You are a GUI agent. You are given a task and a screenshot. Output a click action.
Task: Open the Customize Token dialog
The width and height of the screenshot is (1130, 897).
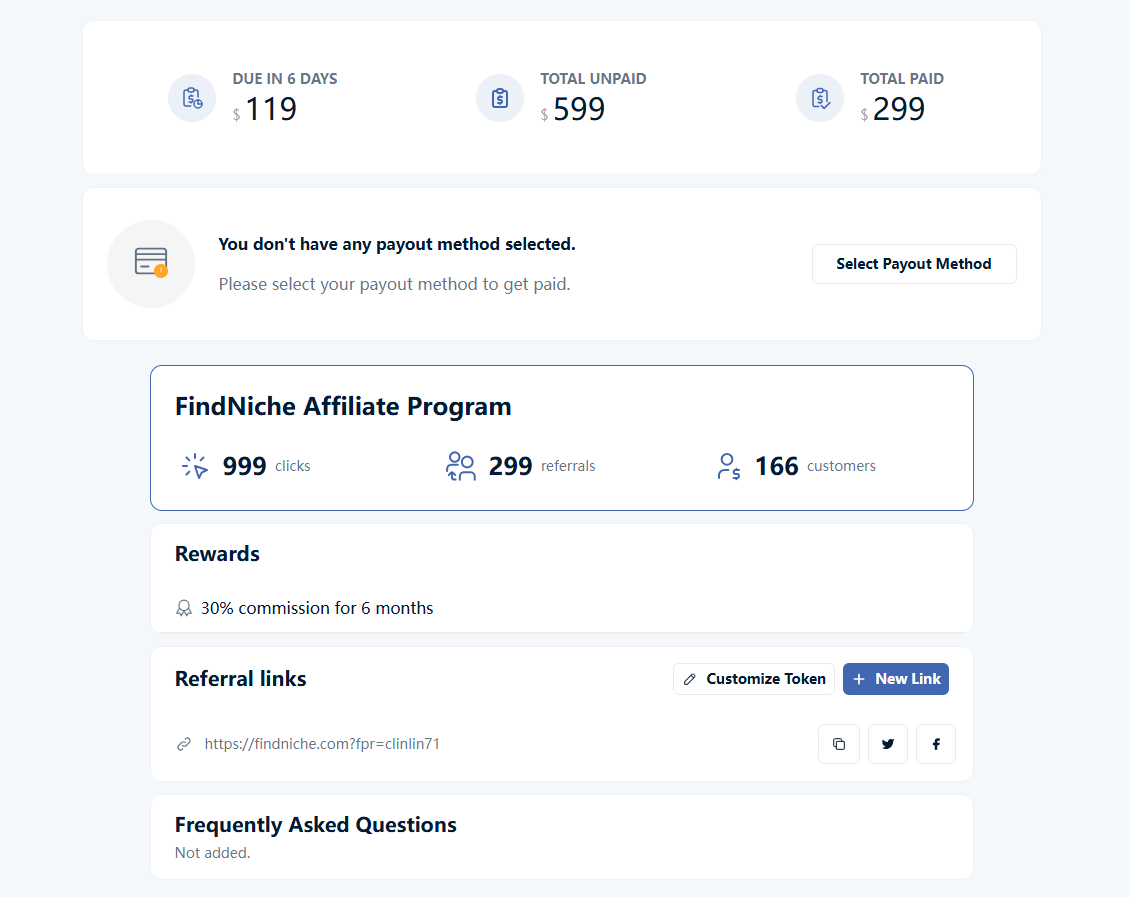tap(753, 679)
